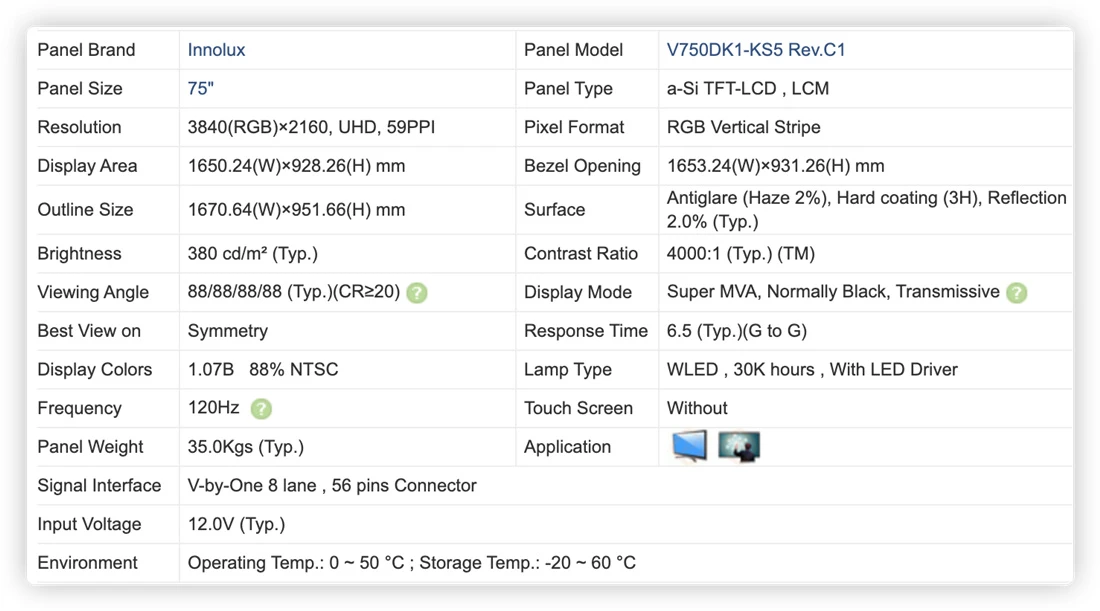Open the V750DK1-KS5 Rev.C1 model link
The height and width of the screenshot is (611, 1100).
[756, 50]
